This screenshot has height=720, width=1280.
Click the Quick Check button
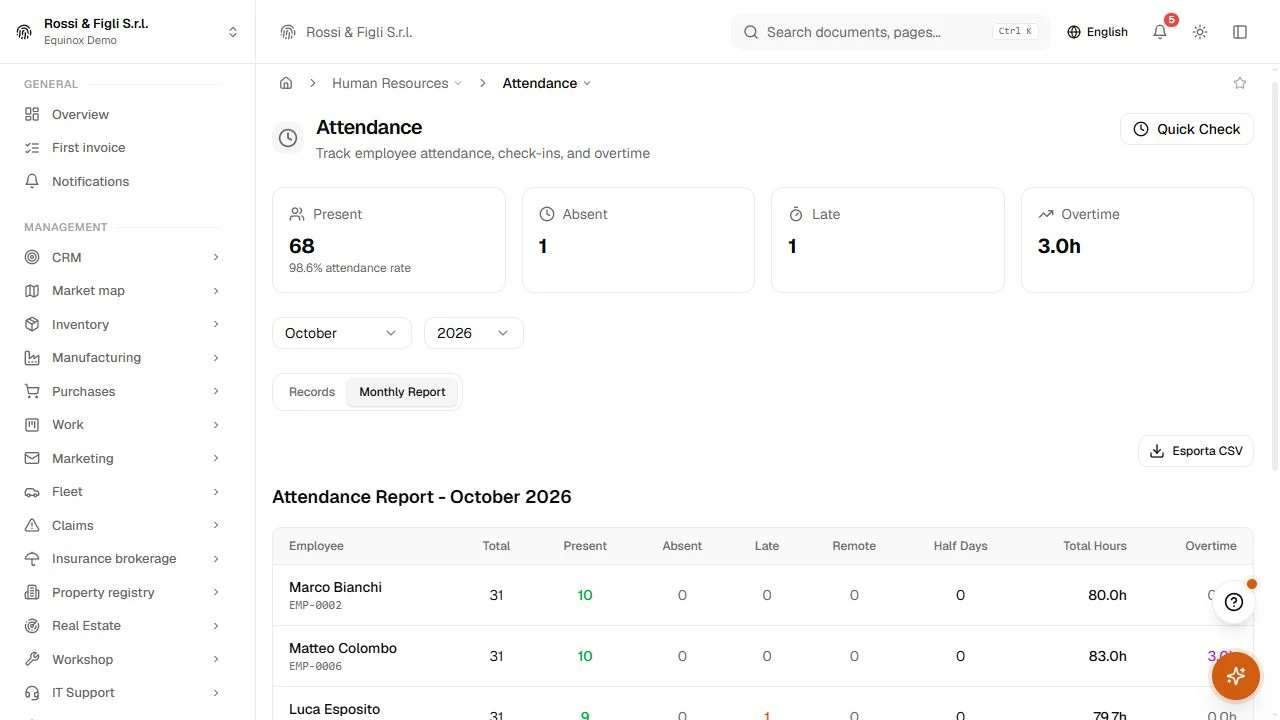point(1187,129)
